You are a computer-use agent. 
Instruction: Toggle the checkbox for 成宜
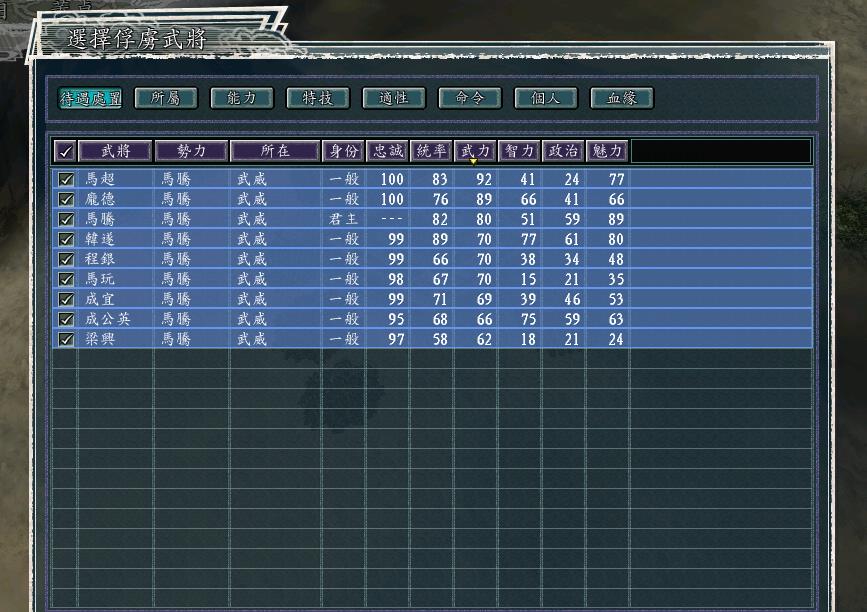[x=66, y=299]
